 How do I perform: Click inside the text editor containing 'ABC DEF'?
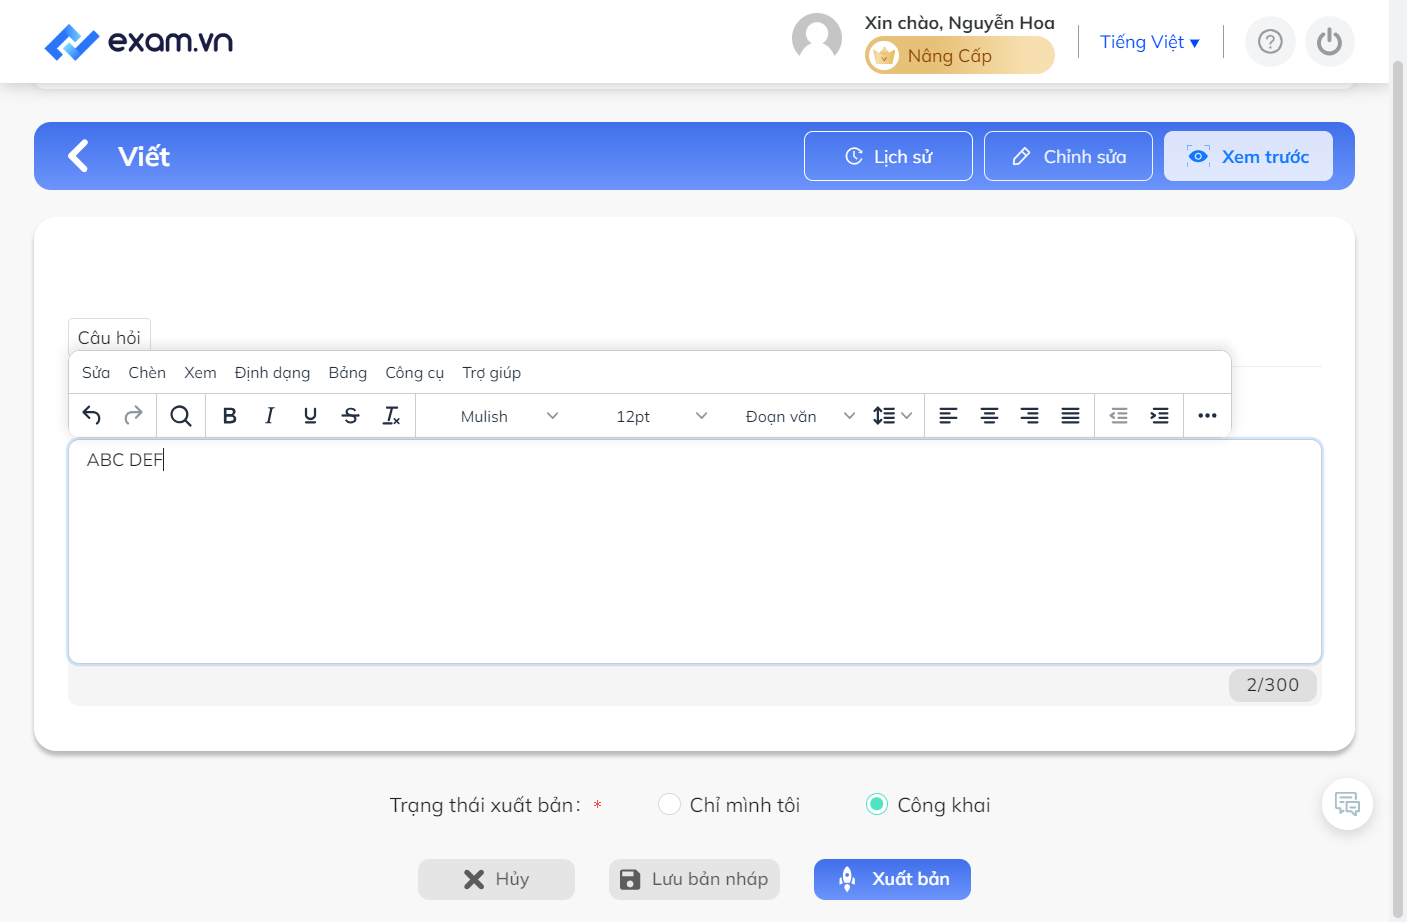tap(695, 551)
